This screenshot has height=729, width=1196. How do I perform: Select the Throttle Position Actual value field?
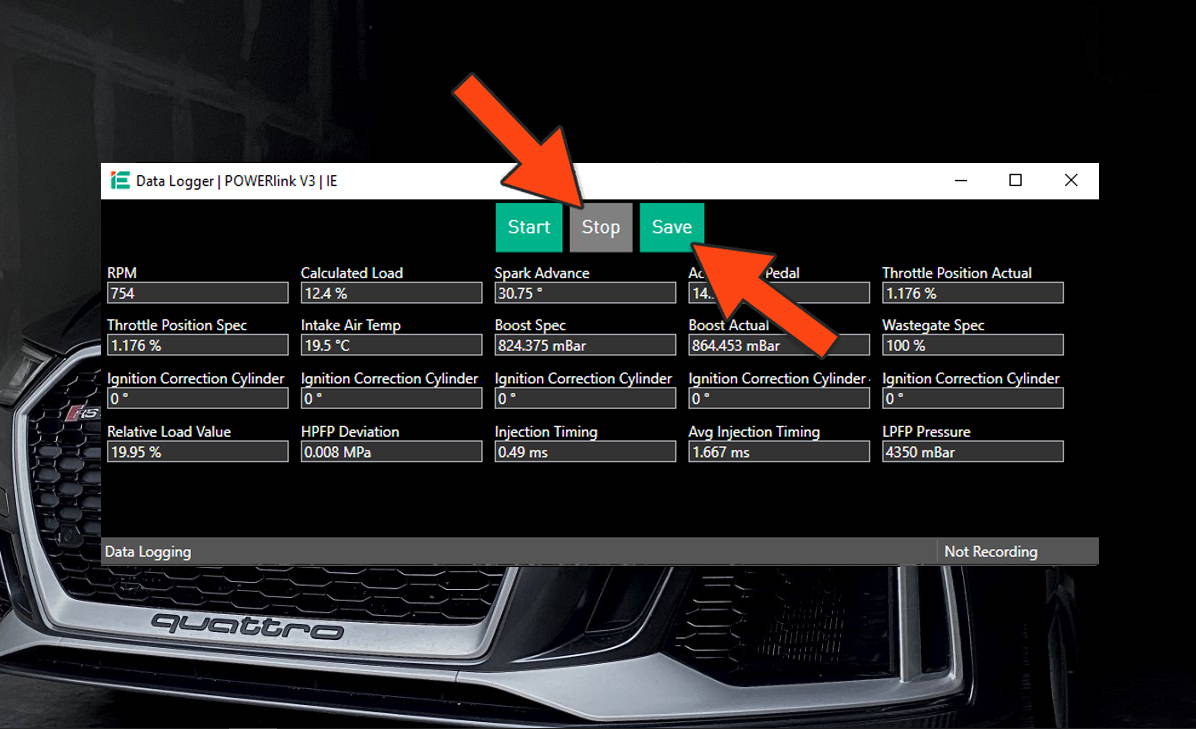point(973,293)
